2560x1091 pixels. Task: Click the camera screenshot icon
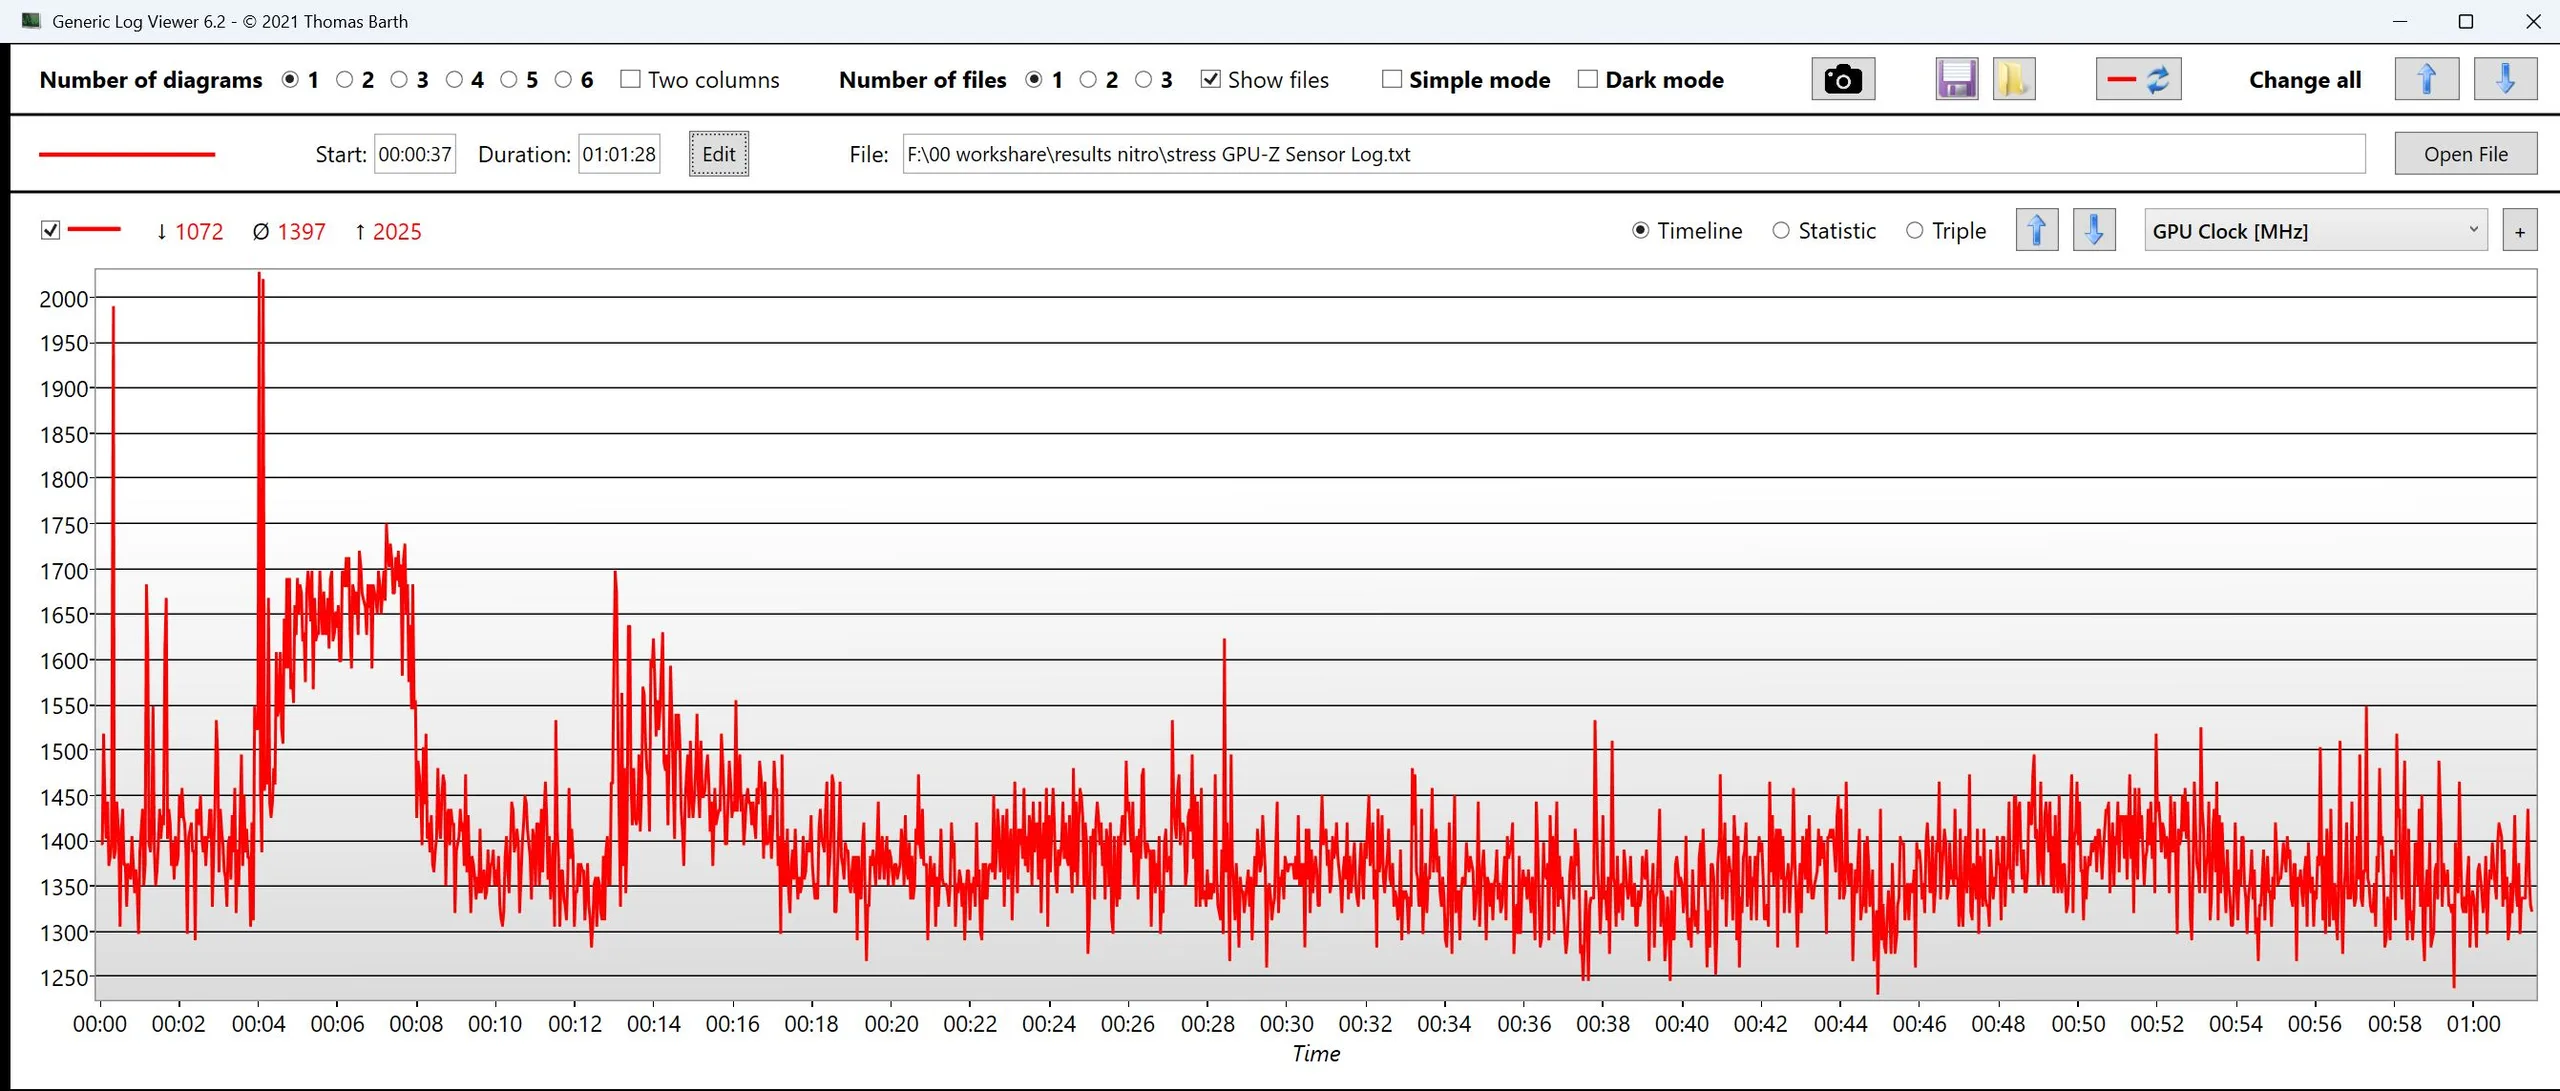coord(1842,79)
